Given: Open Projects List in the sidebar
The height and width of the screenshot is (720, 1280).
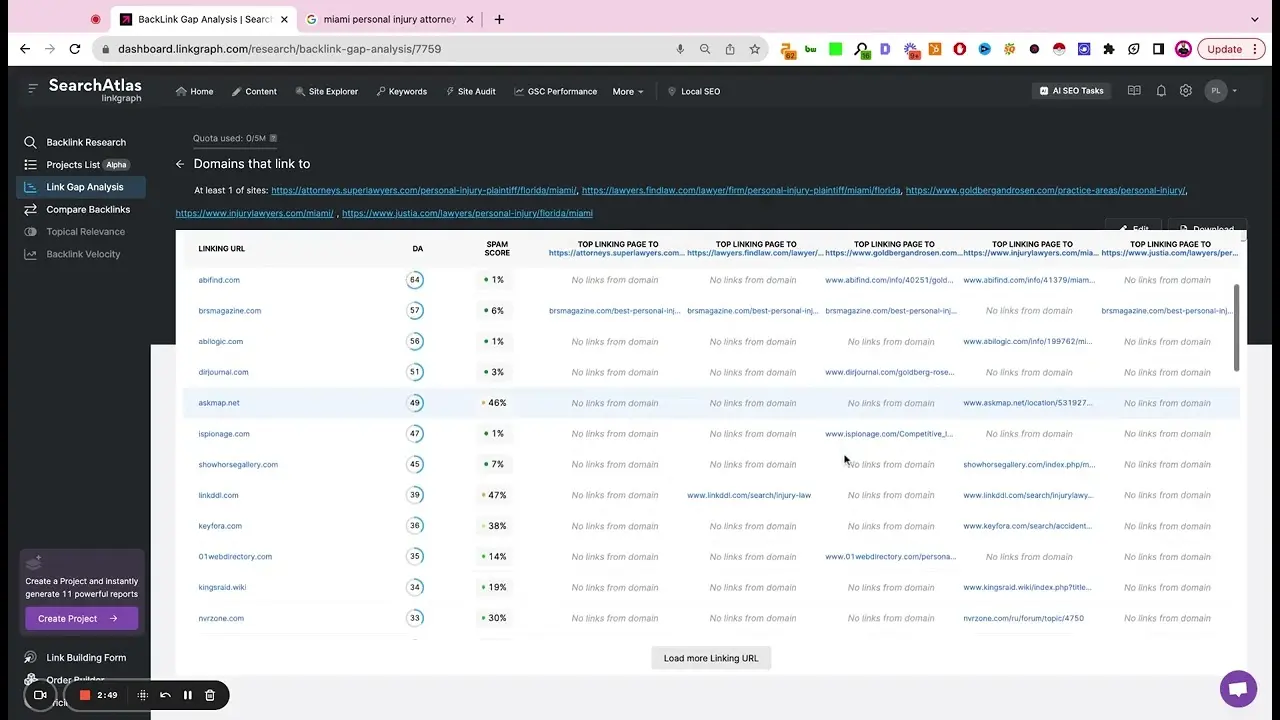Looking at the screenshot, I should (x=73, y=164).
